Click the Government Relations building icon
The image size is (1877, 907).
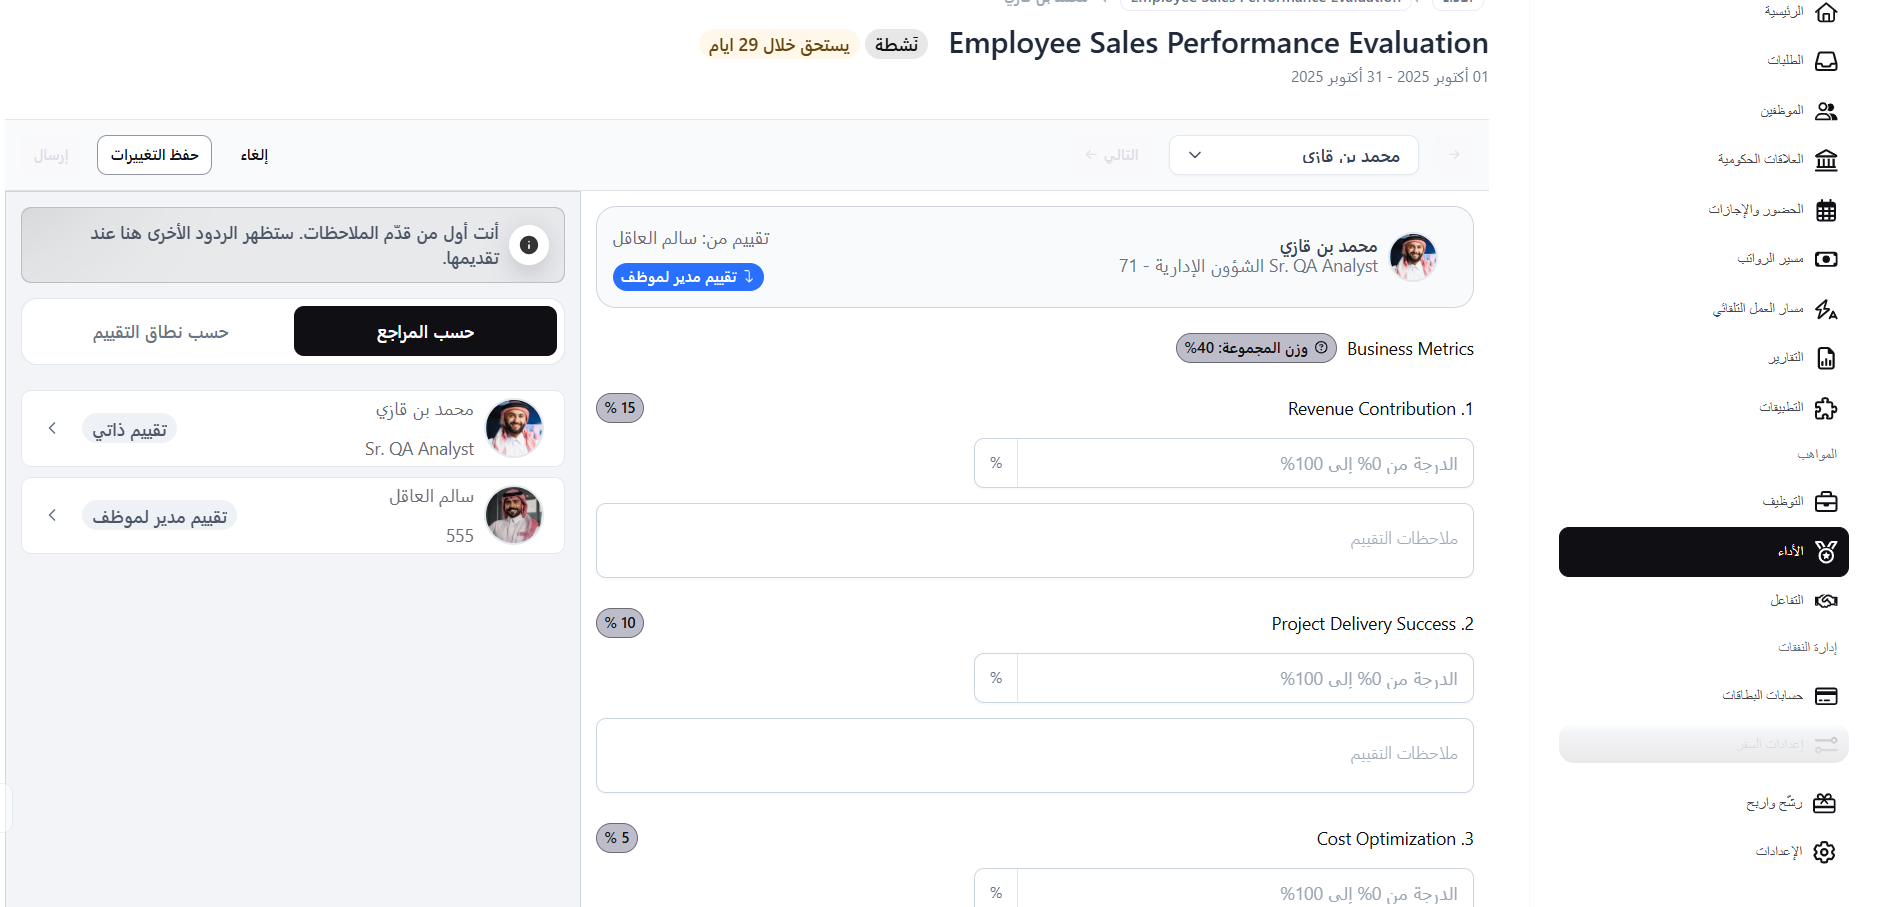click(1825, 160)
